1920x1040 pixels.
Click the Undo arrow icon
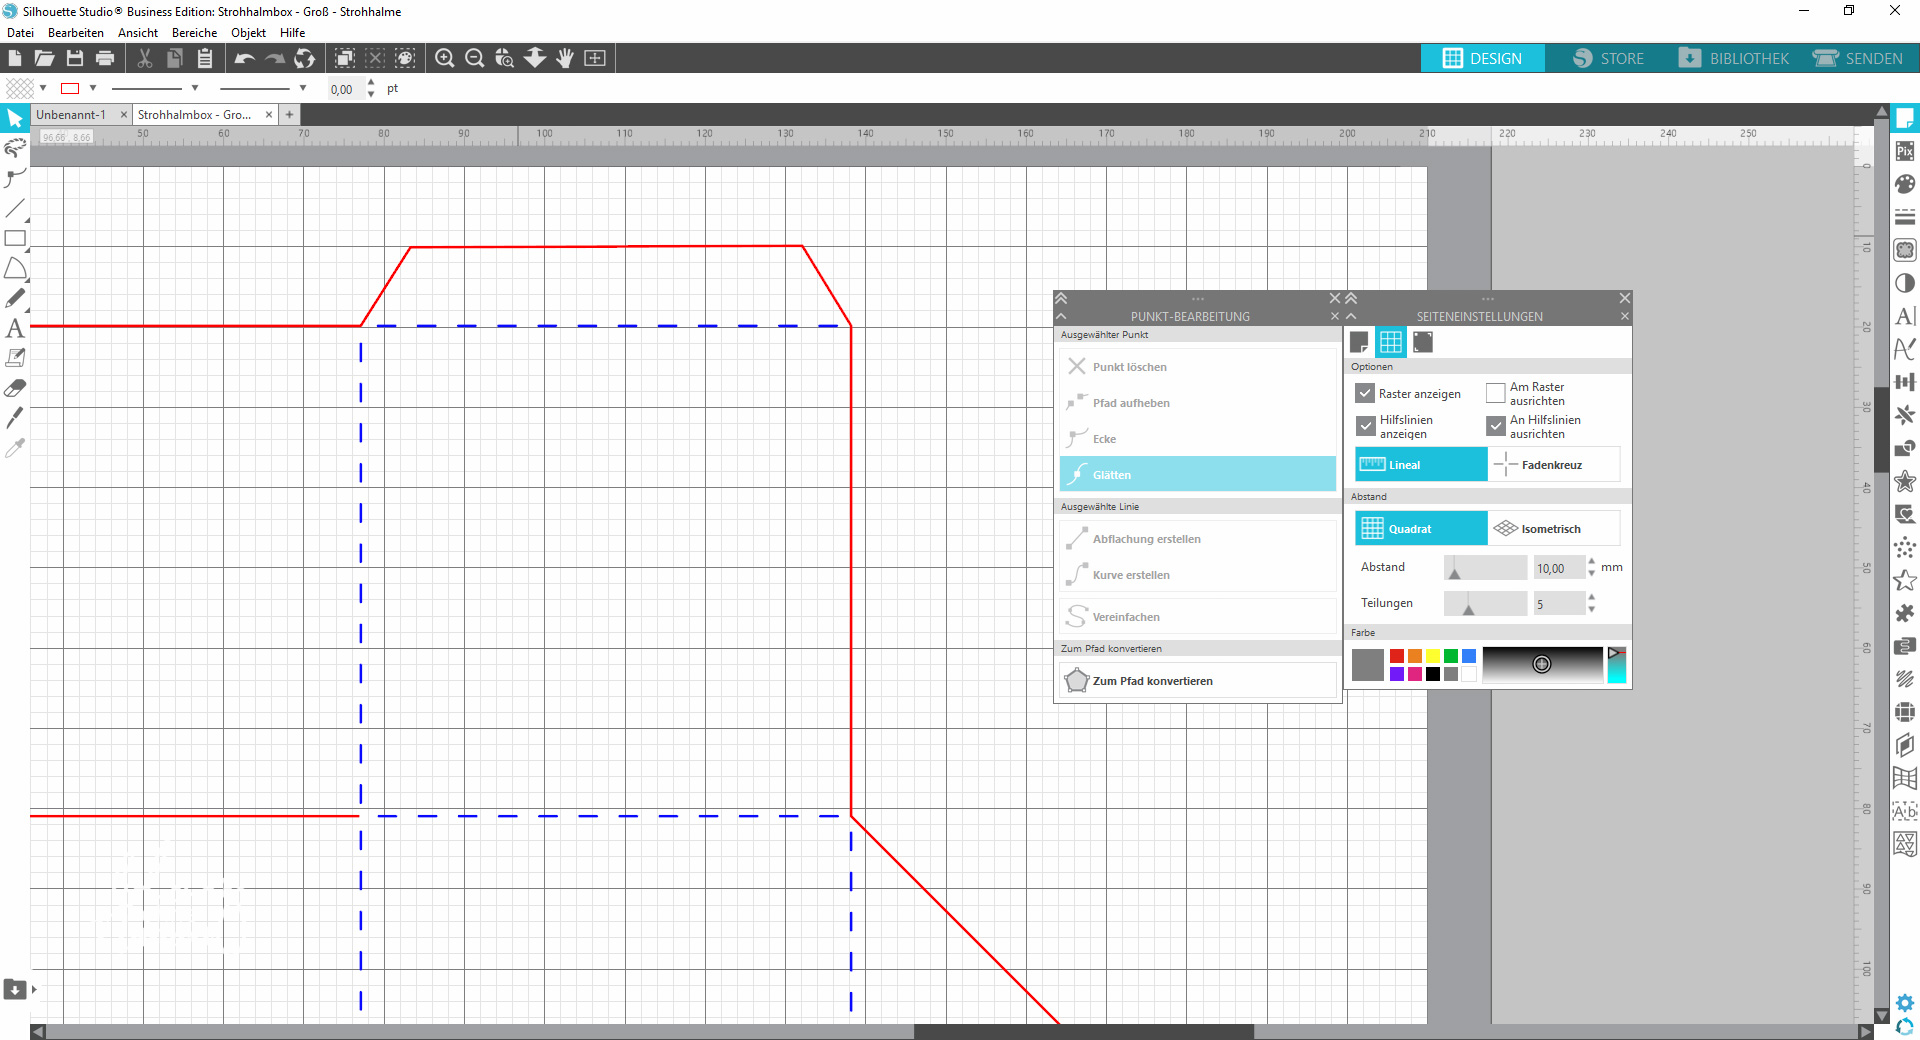[244, 59]
